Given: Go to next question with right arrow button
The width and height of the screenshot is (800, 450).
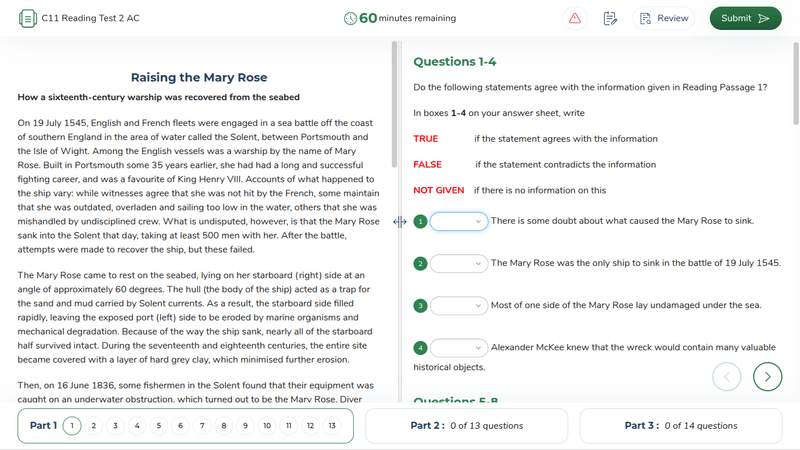Looking at the screenshot, I should coord(767,377).
